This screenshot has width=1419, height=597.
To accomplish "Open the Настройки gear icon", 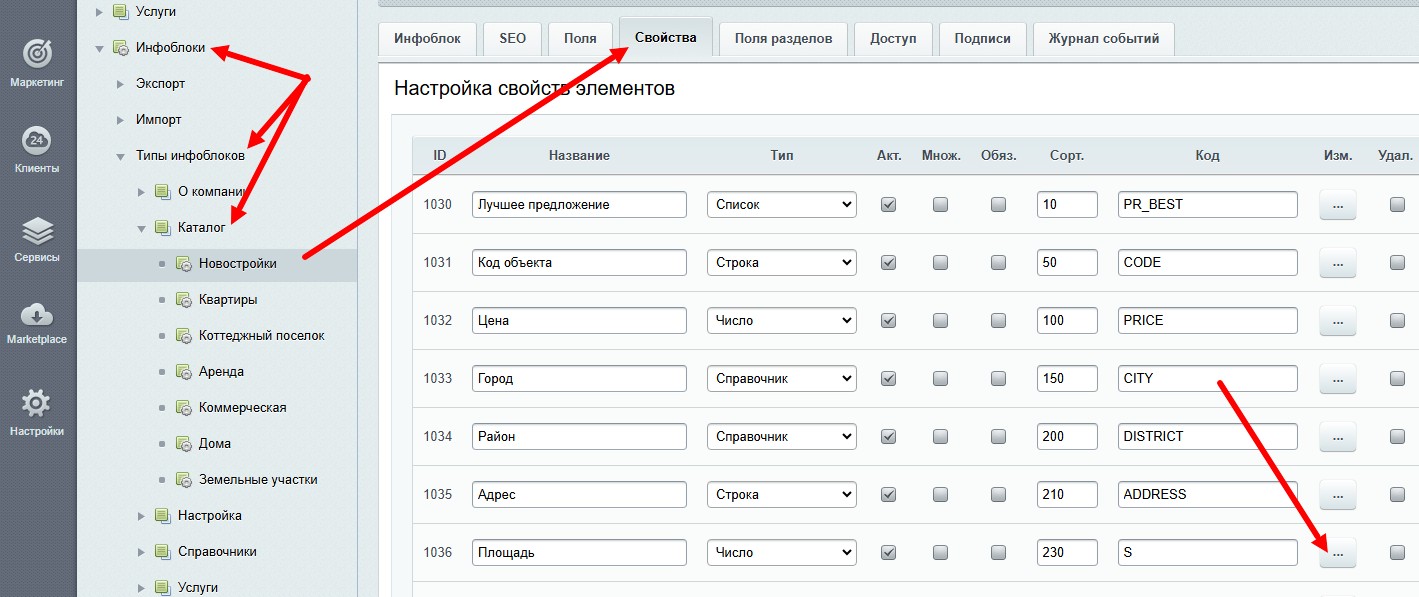I will [x=37, y=404].
